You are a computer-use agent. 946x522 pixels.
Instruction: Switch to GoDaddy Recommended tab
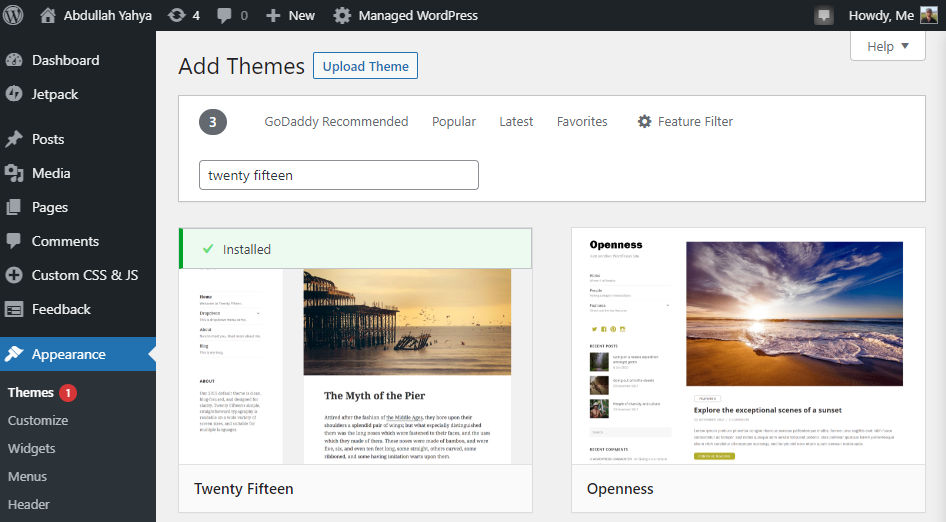point(336,121)
